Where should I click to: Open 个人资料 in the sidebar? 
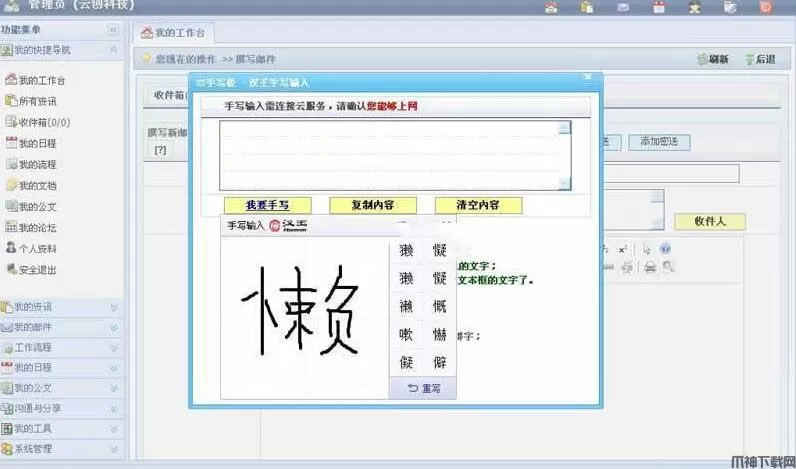pyautogui.click(x=30, y=249)
